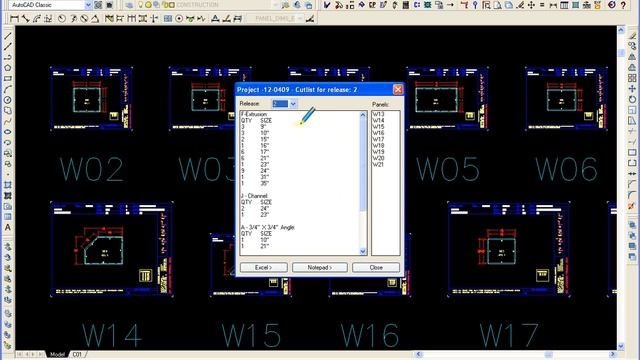
Task: Click the help question mark icon
Action: coord(623,5)
